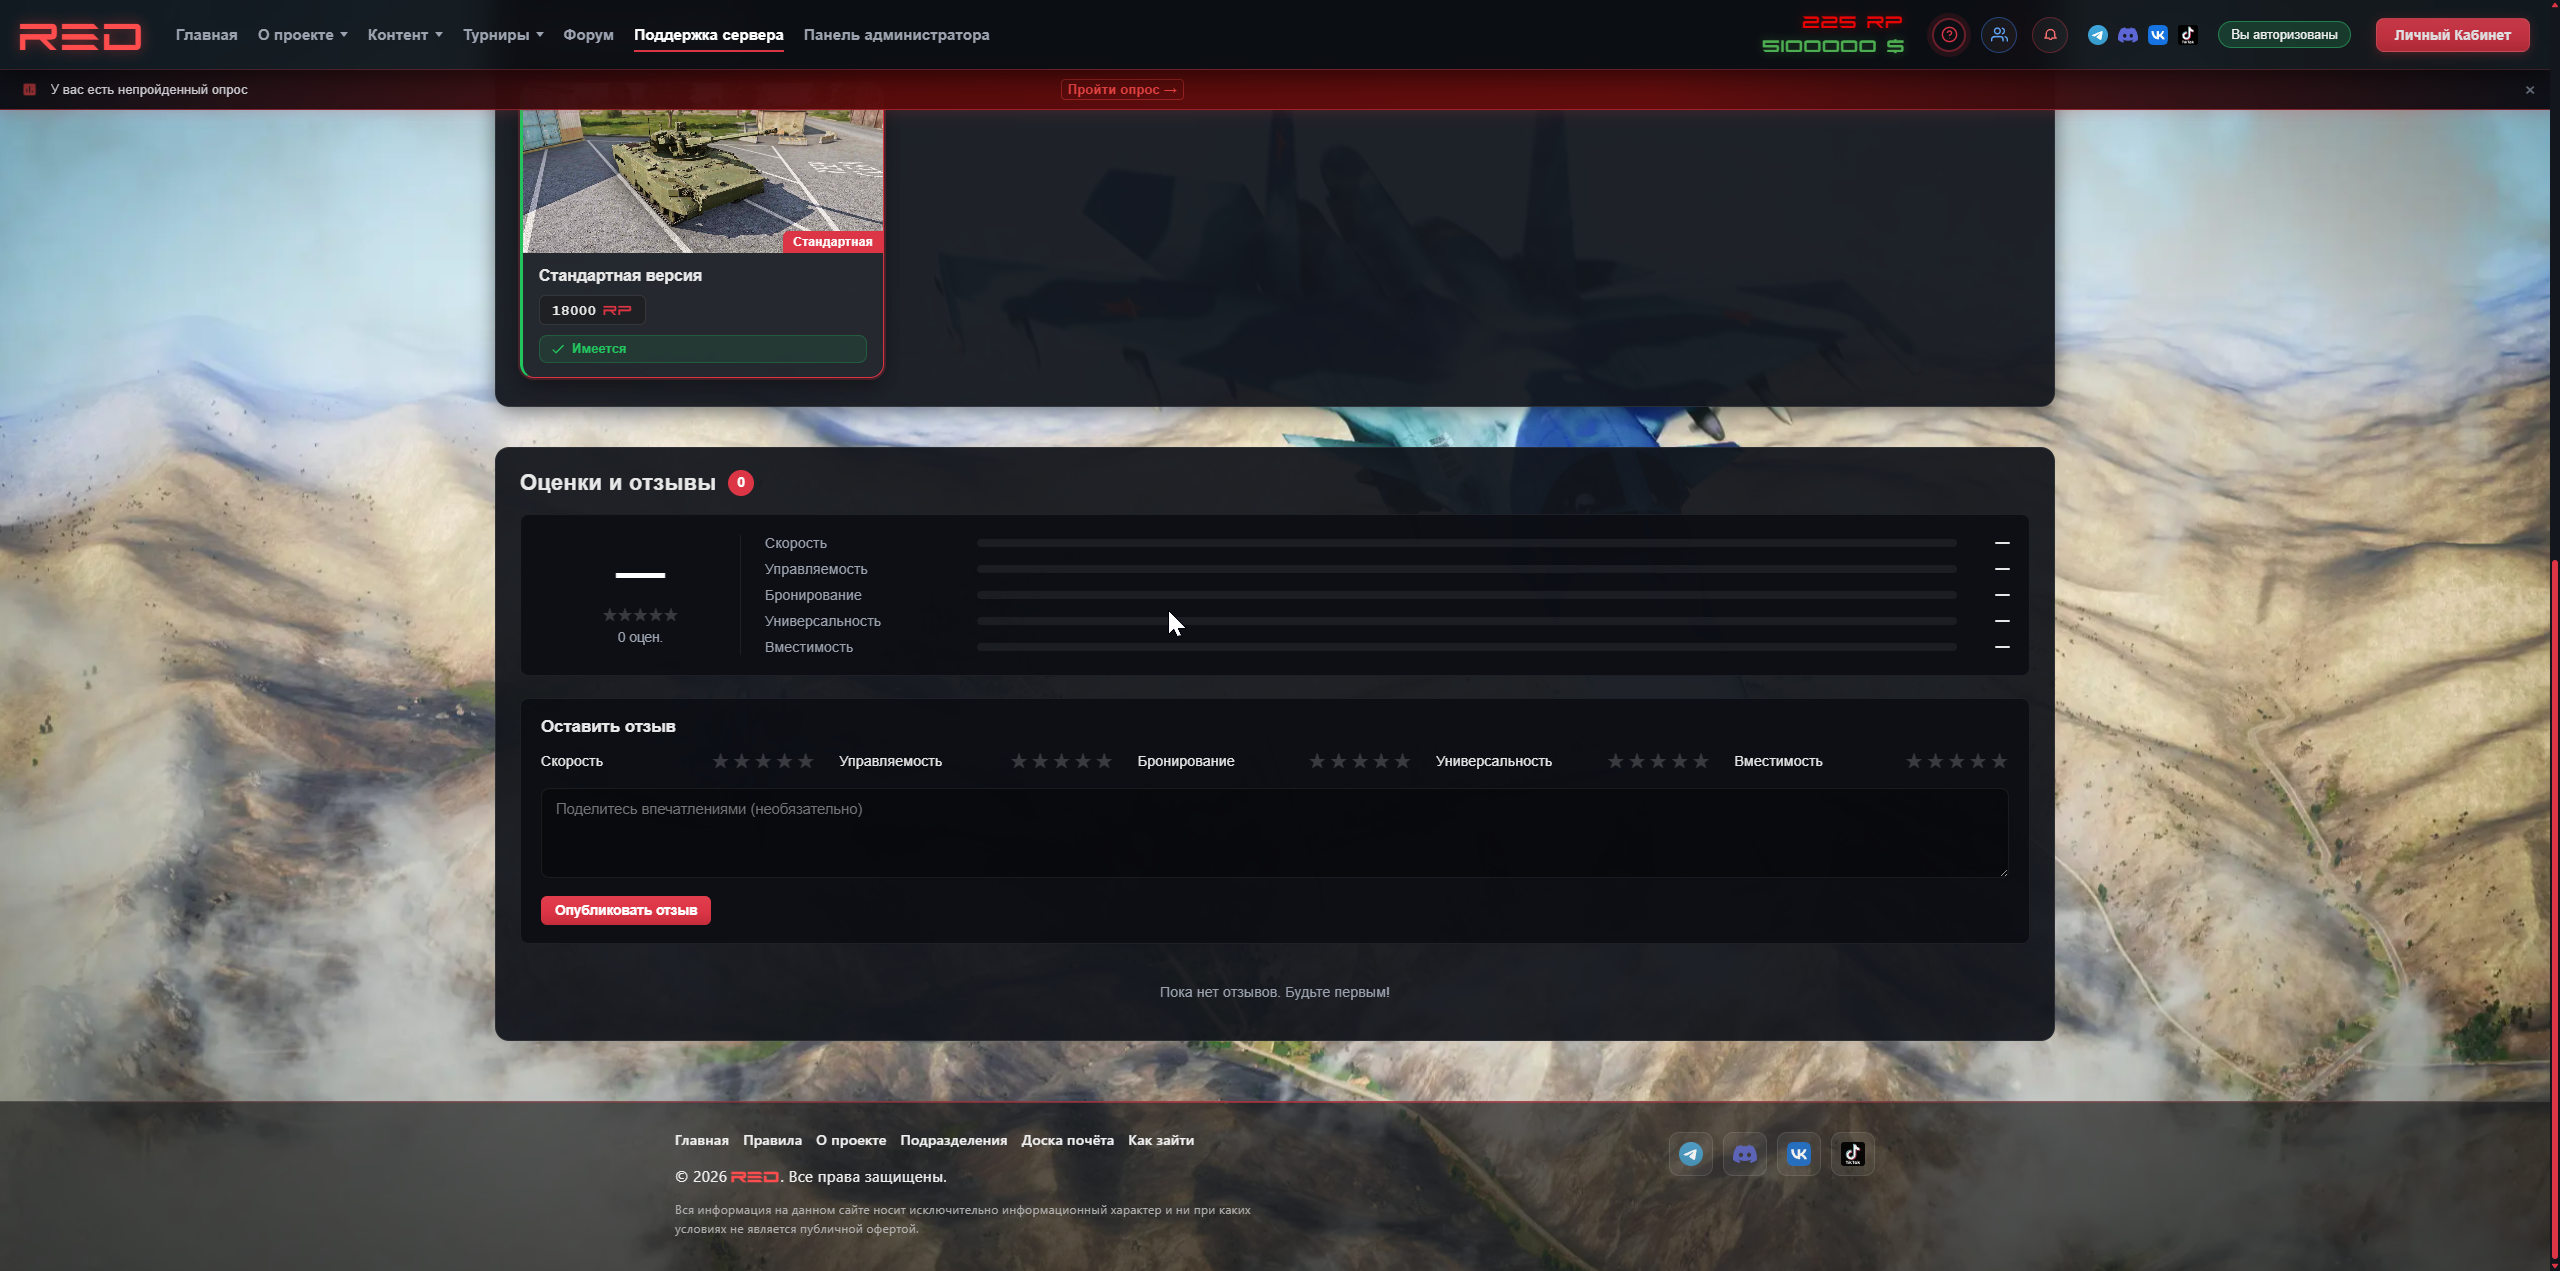This screenshot has width=2560, height=1271.
Task: Open the Как зайти footer link
Action: (1161, 1140)
